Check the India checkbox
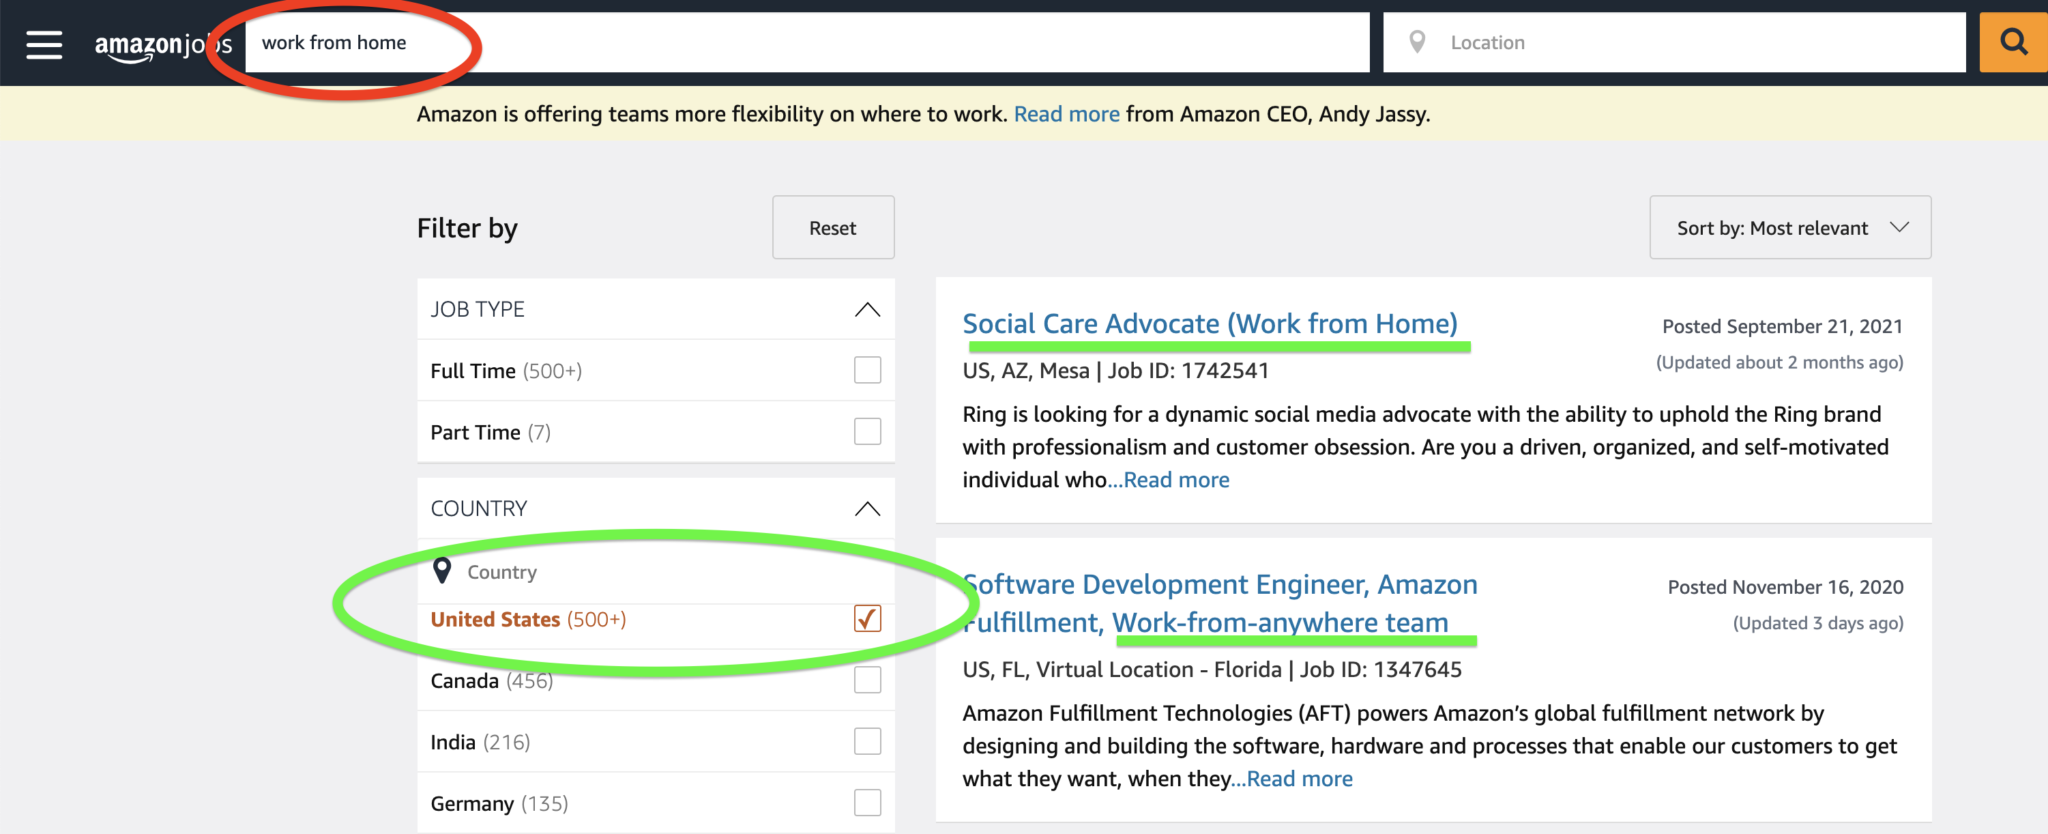The image size is (2048, 834). coord(868,742)
